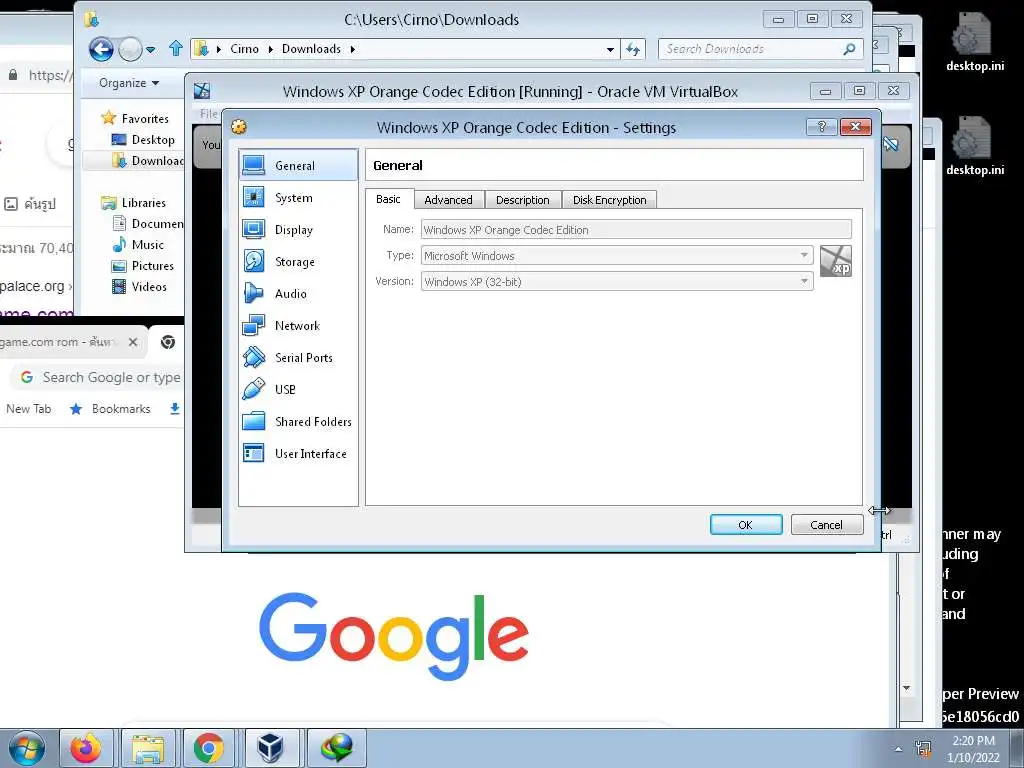1024x768 pixels.
Task: Open the Explorer address bar history dropdown
Action: pos(610,49)
